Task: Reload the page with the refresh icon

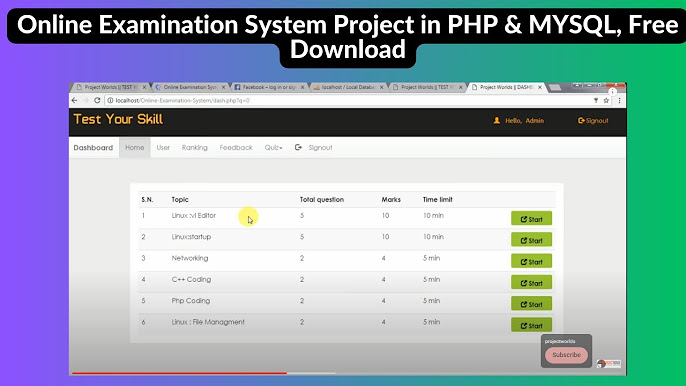Action: point(97,100)
